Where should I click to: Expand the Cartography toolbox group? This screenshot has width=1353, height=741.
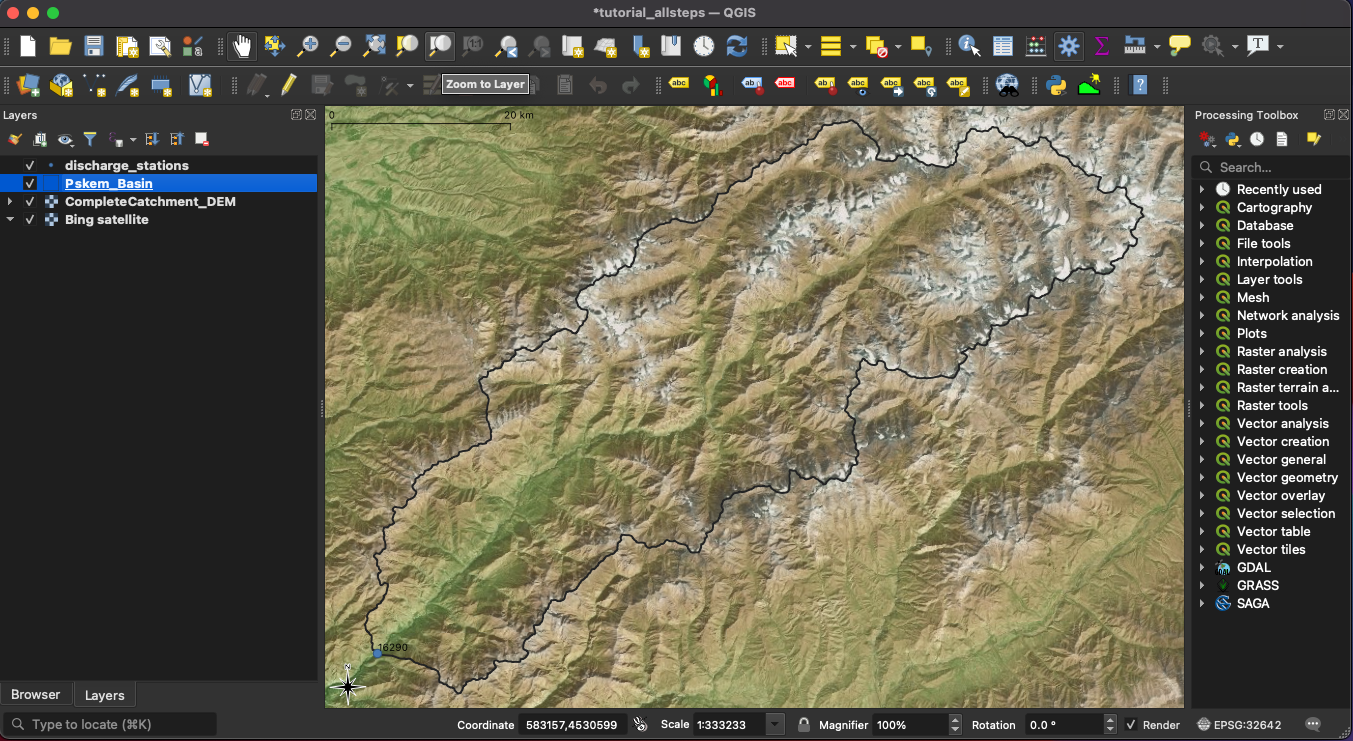point(1202,207)
